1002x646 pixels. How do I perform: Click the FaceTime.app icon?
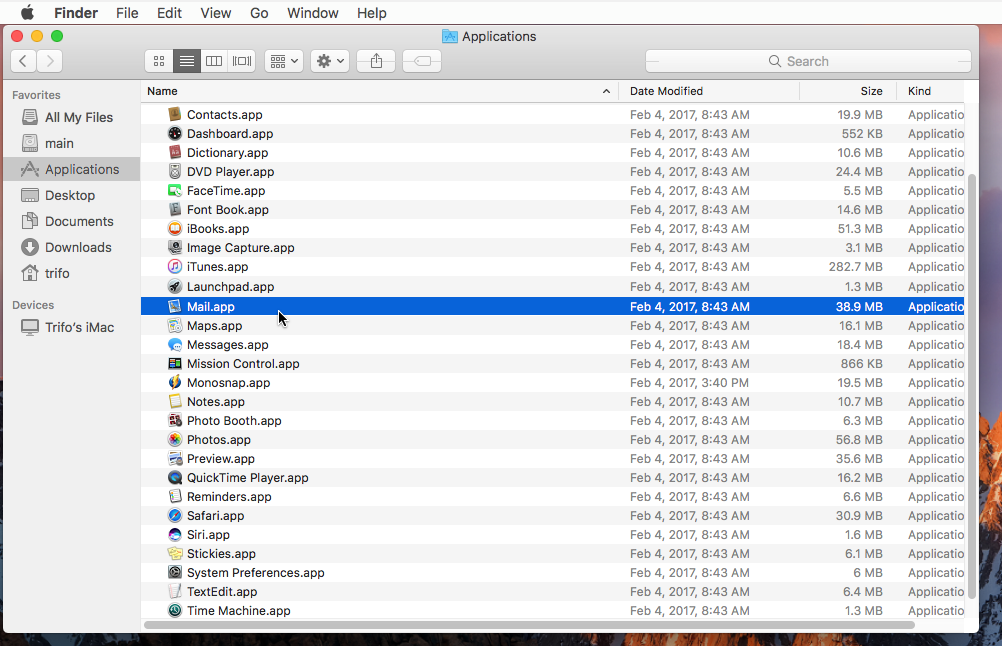[174, 190]
